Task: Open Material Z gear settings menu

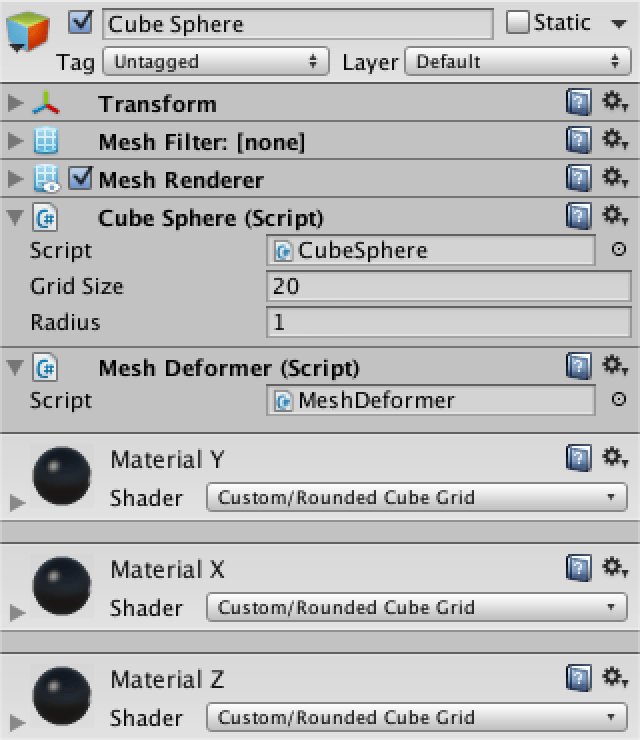Action: 615,677
